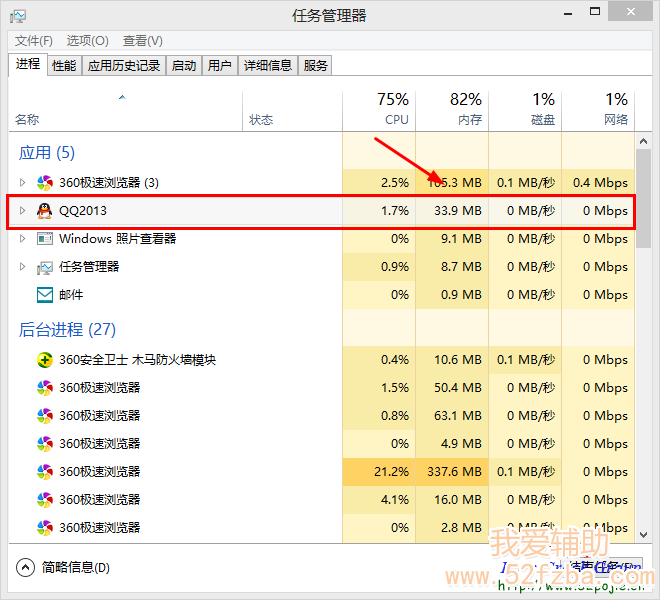The height and width of the screenshot is (600, 660).
Task: Switch to the 应用历史记录 tab
Action: (124, 66)
